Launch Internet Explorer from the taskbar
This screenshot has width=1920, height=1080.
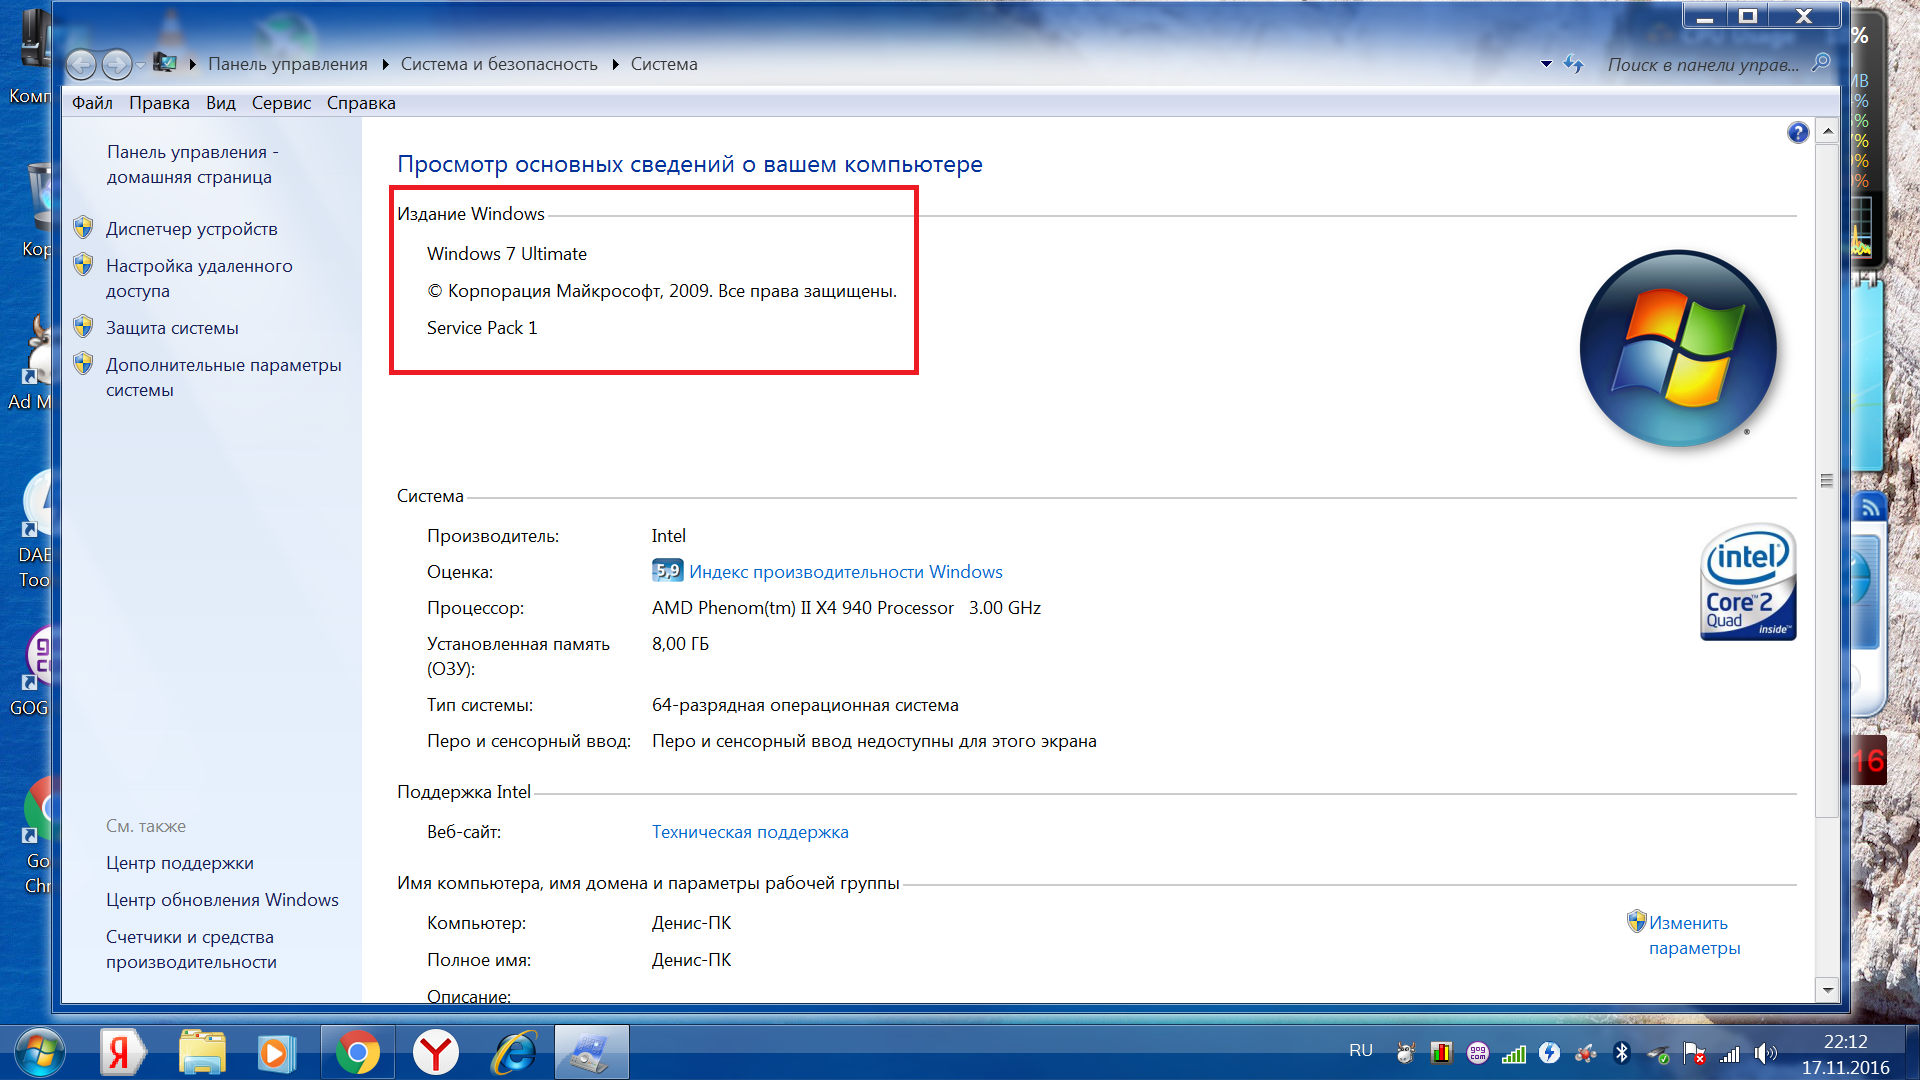[x=515, y=1053]
